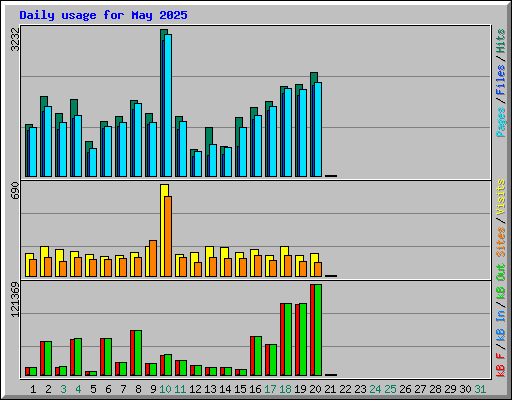The image size is (512, 400).
Task: Click the Hits legend label
Action: pyautogui.click(x=501, y=41)
